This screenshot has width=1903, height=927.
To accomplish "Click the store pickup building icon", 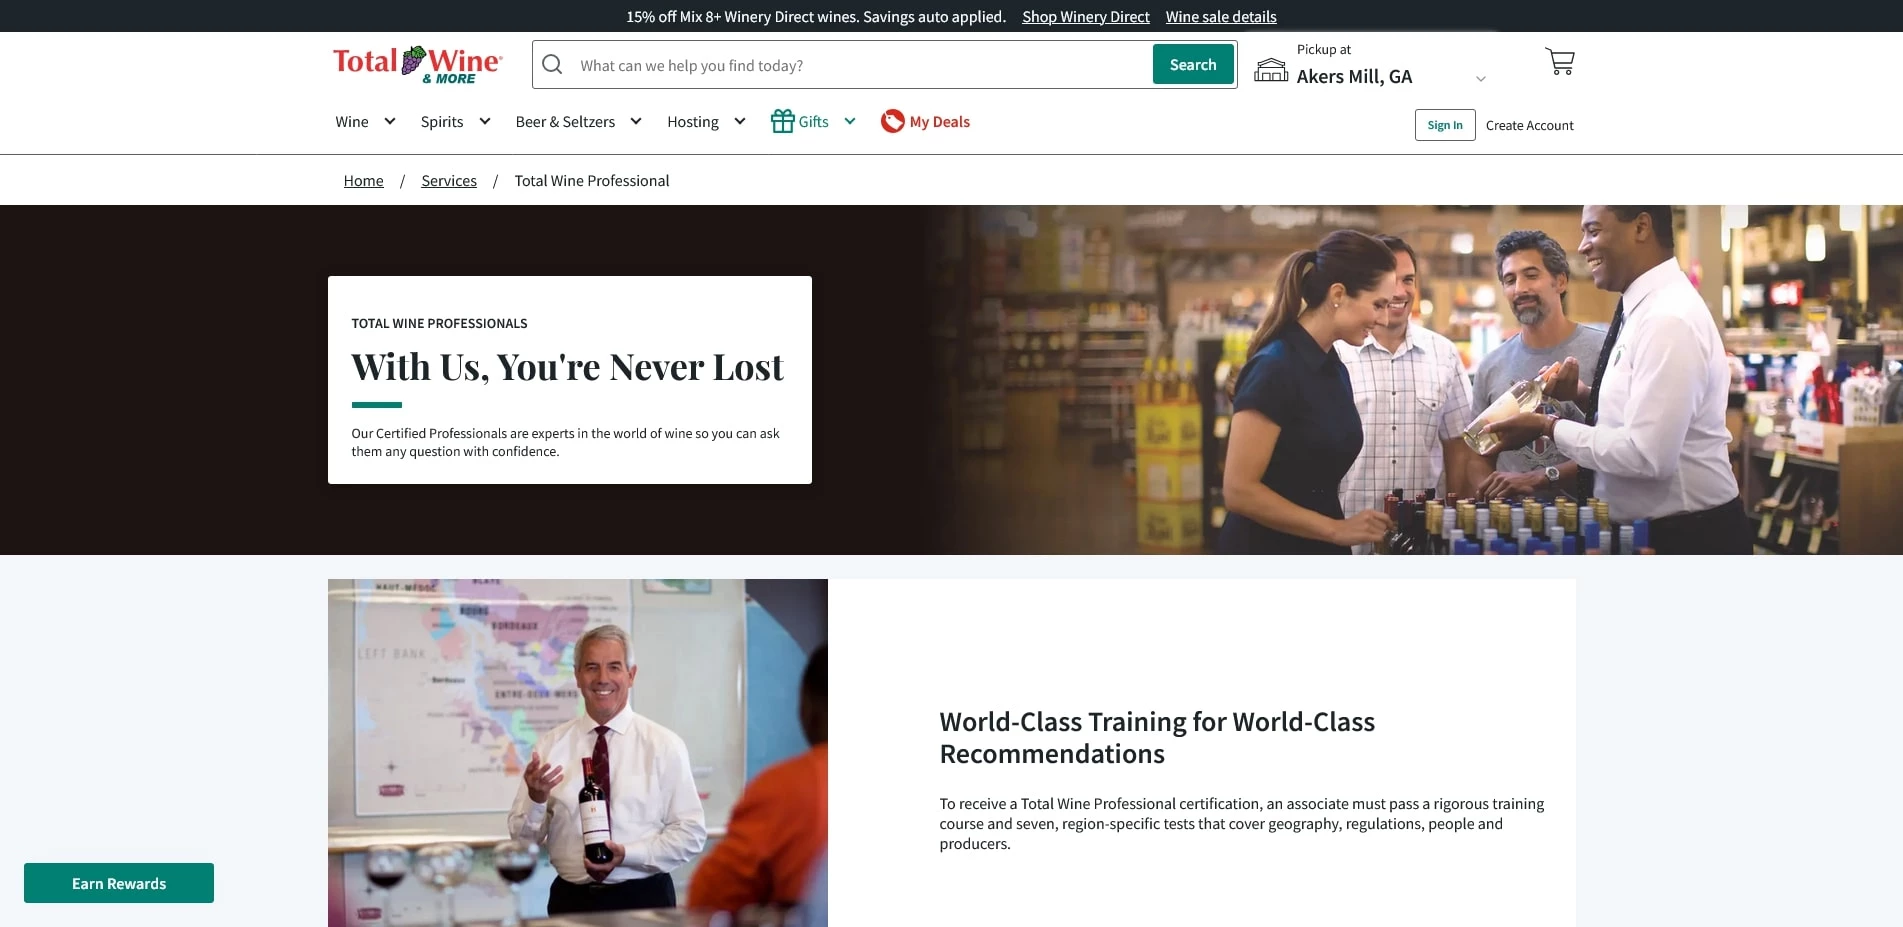I will pos(1271,69).
